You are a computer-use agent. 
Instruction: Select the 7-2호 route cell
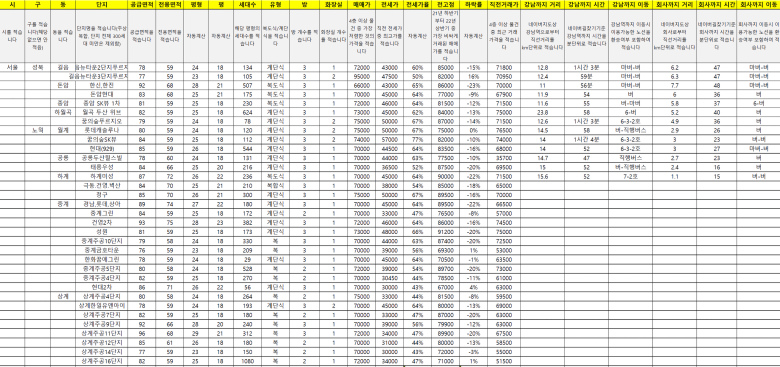pyautogui.click(x=630, y=176)
